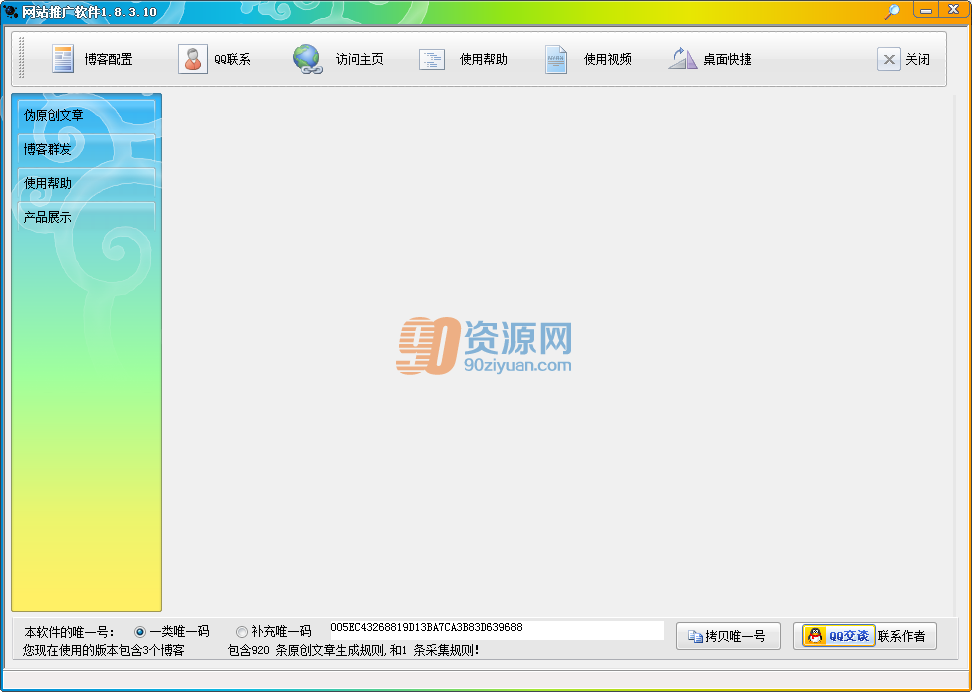The height and width of the screenshot is (692, 972).
Task: Click the 关闭 toolbar label
Action: (917, 60)
